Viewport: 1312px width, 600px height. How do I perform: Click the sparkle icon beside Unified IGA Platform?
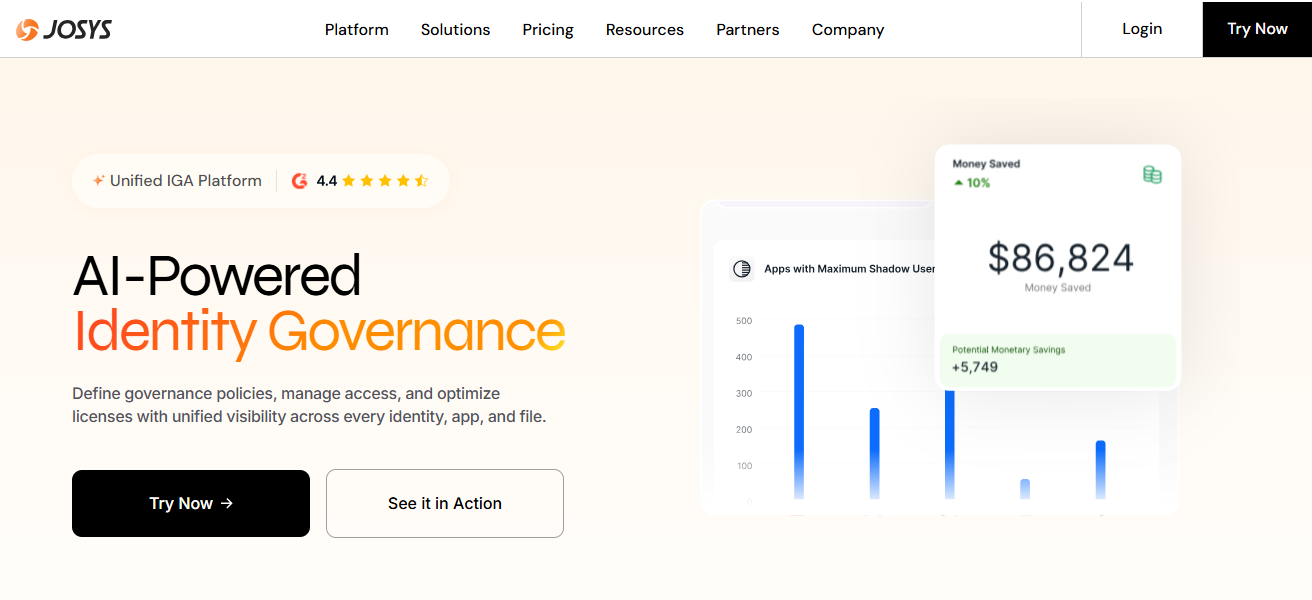coord(98,181)
